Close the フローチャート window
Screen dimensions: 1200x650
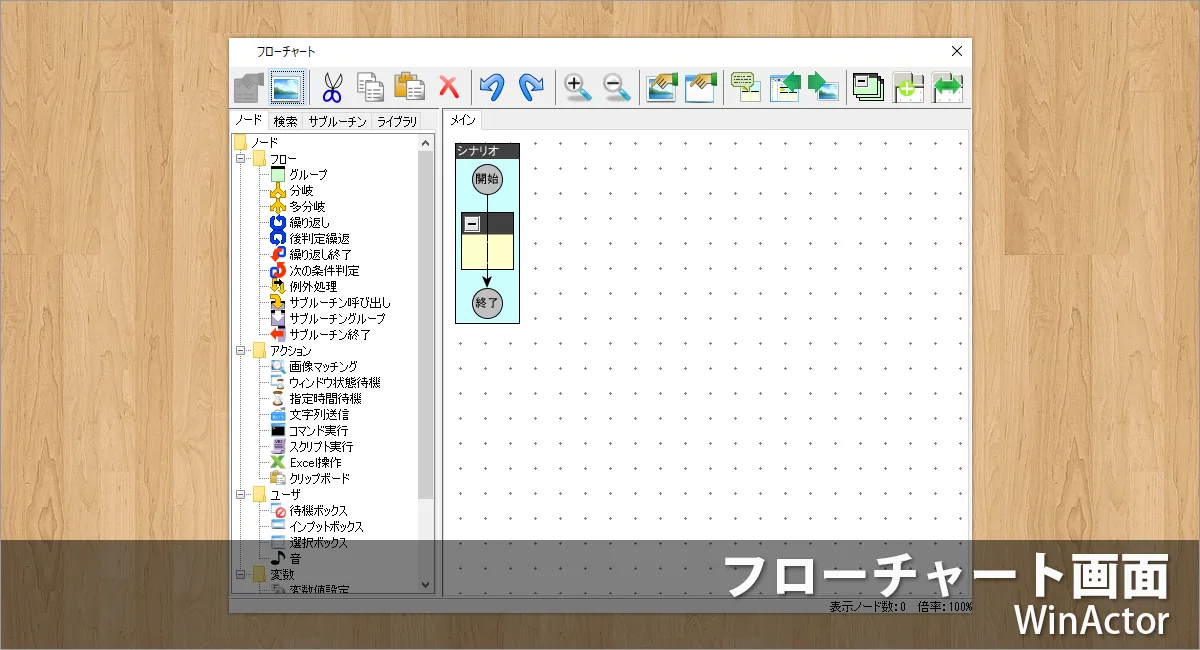[x=956, y=51]
